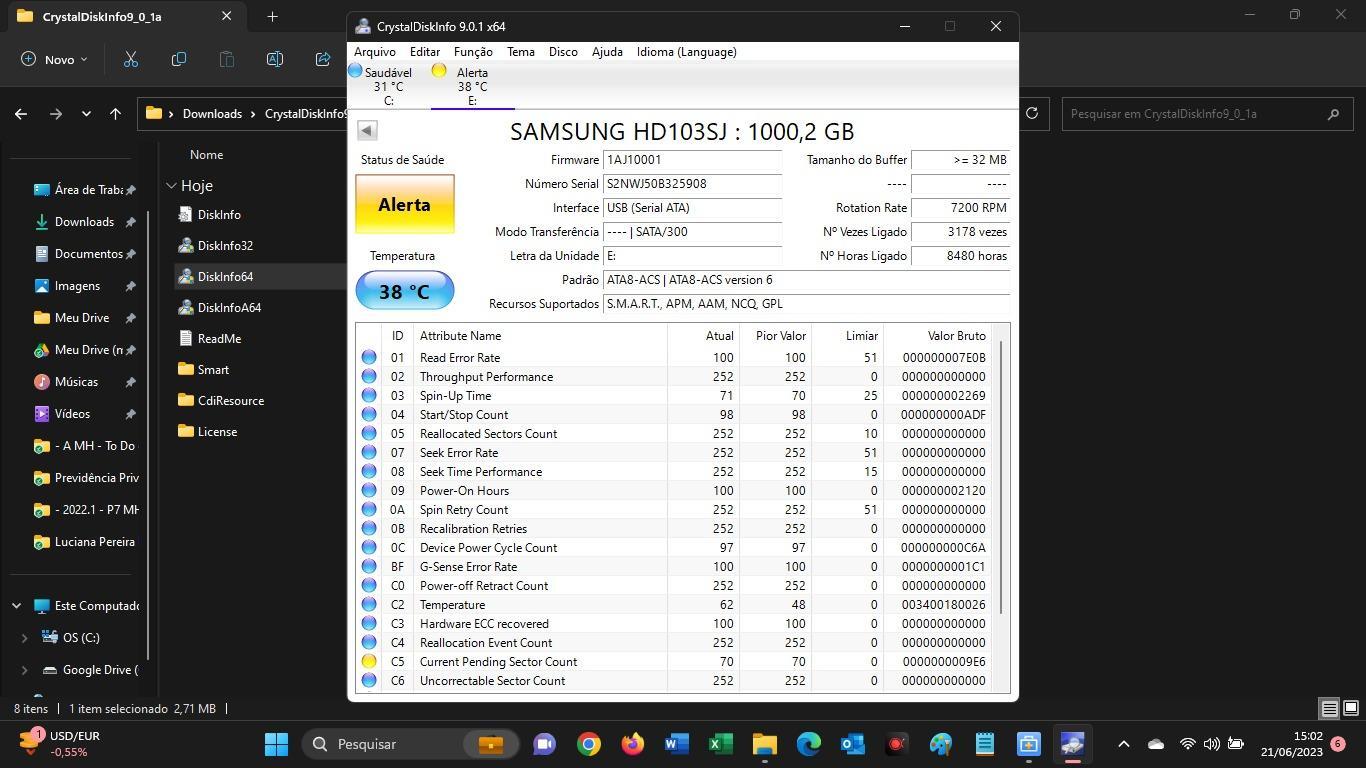Select the Reallocated Sectors Count row
This screenshot has width=1366, height=768.
675,434
